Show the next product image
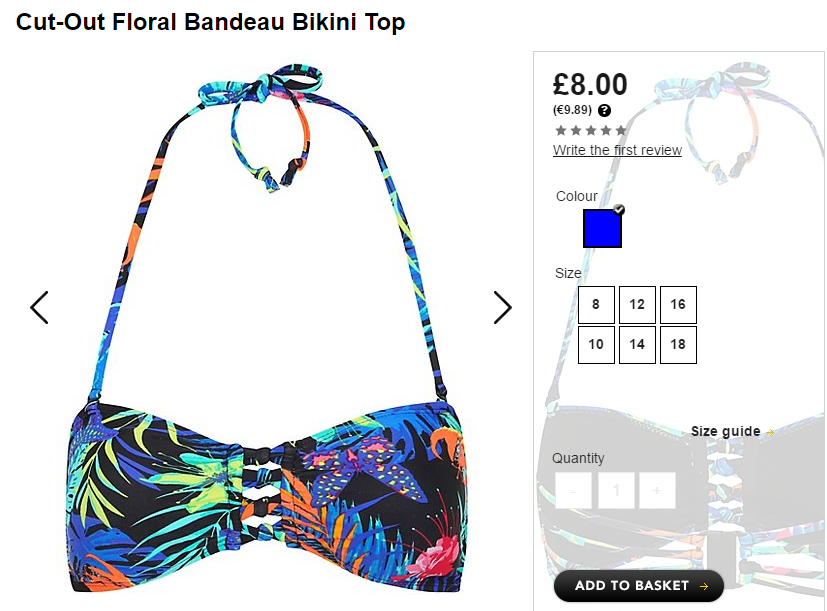This screenshot has width=827, height=611. [x=503, y=307]
